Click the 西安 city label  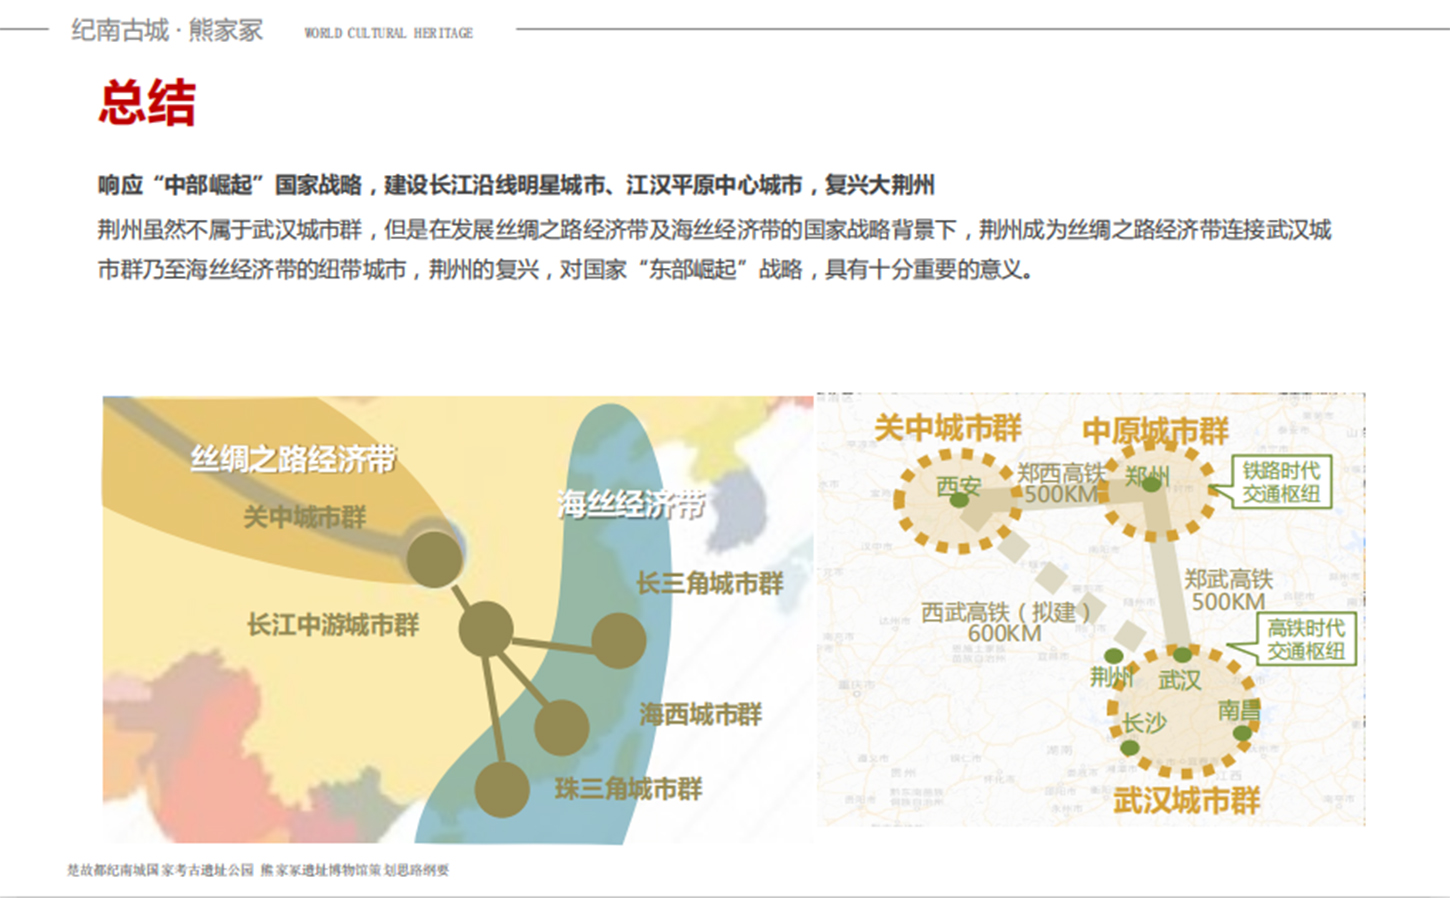958,487
